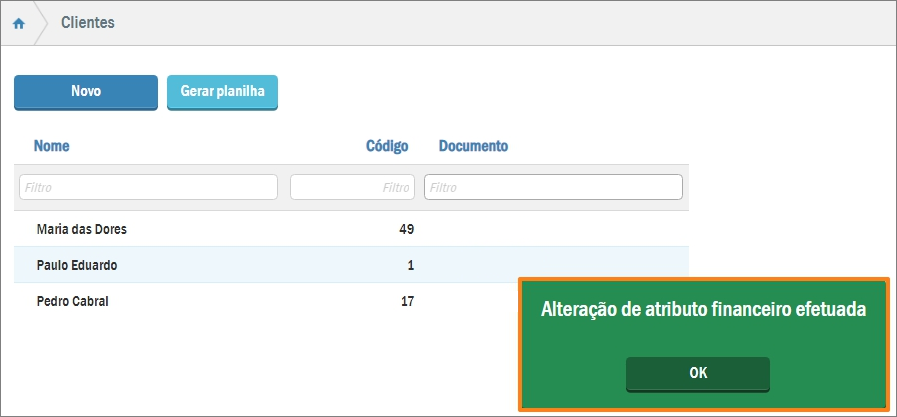The image size is (897, 417).
Task: Dismiss the notification with OK
Action: pyautogui.click(x=698, y=373)
